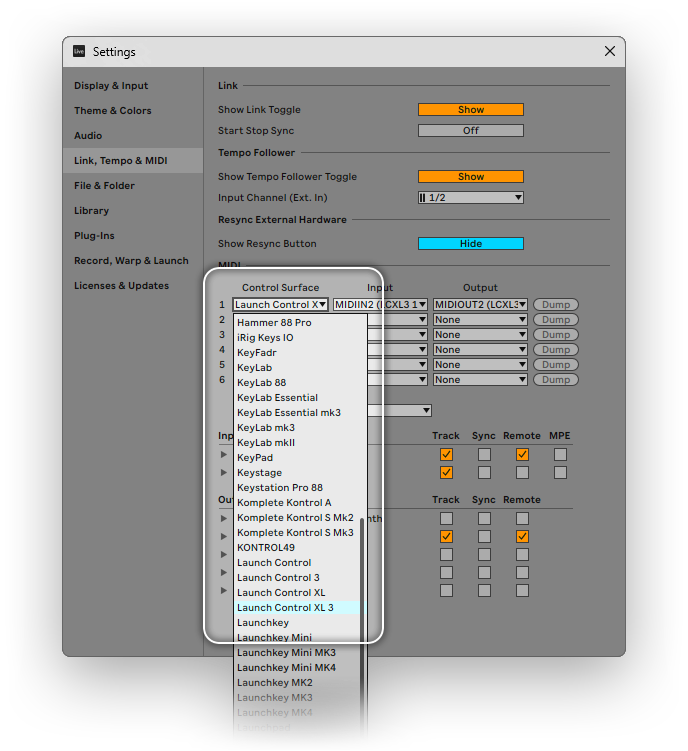Select KONTROL49 from the list
The width and height of the screenshot is (688, 751).
[297, 548]
